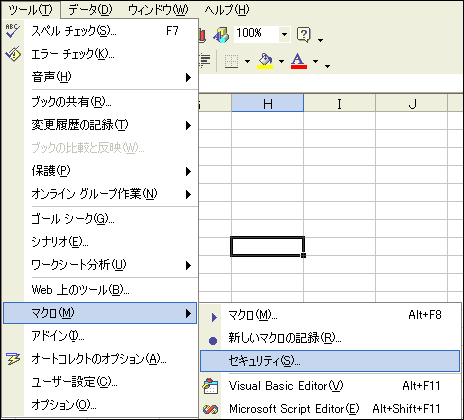Click the spell check ABC icon
This screenshot has width=464, height=420.
tap(13, 31)
